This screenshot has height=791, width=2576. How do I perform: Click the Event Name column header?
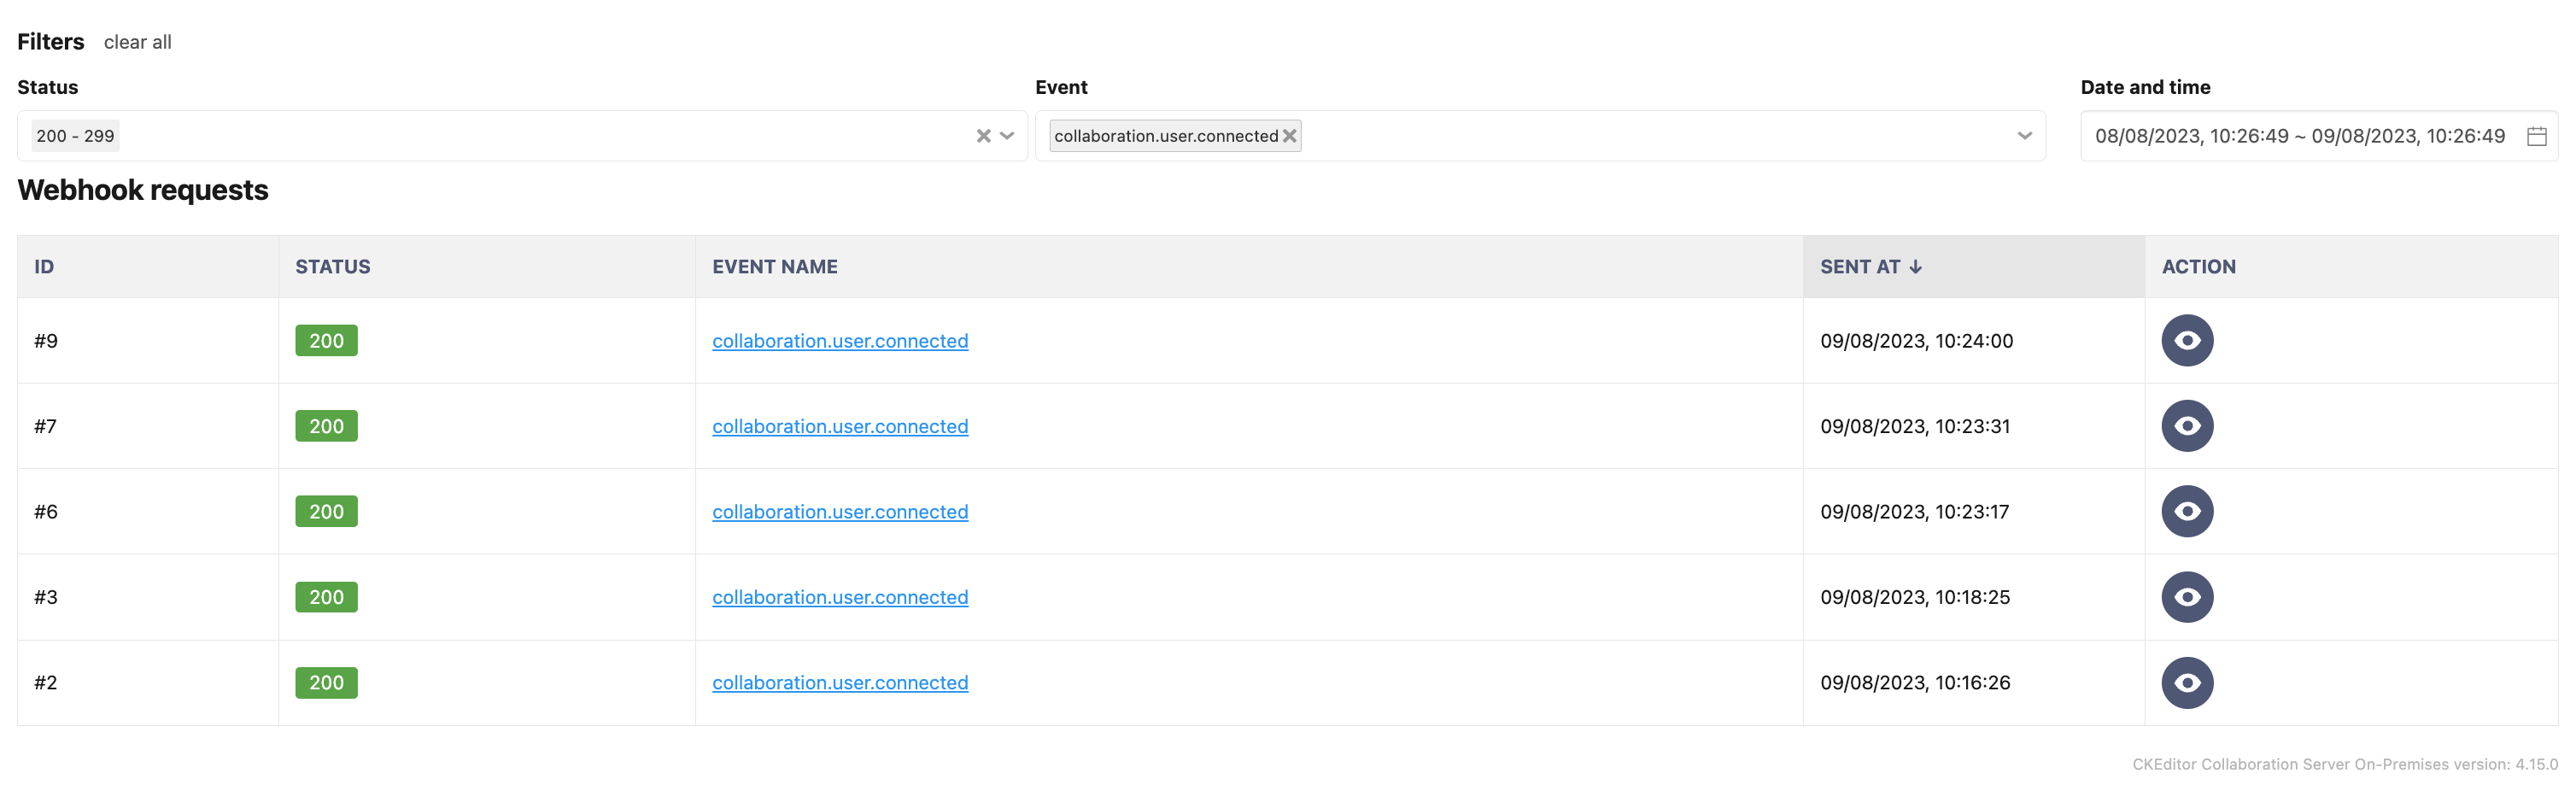coord(775,267)
